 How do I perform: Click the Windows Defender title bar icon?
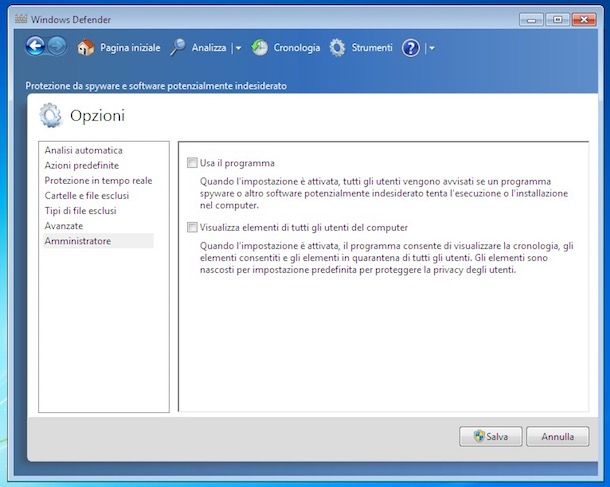(x=21, y=19)
